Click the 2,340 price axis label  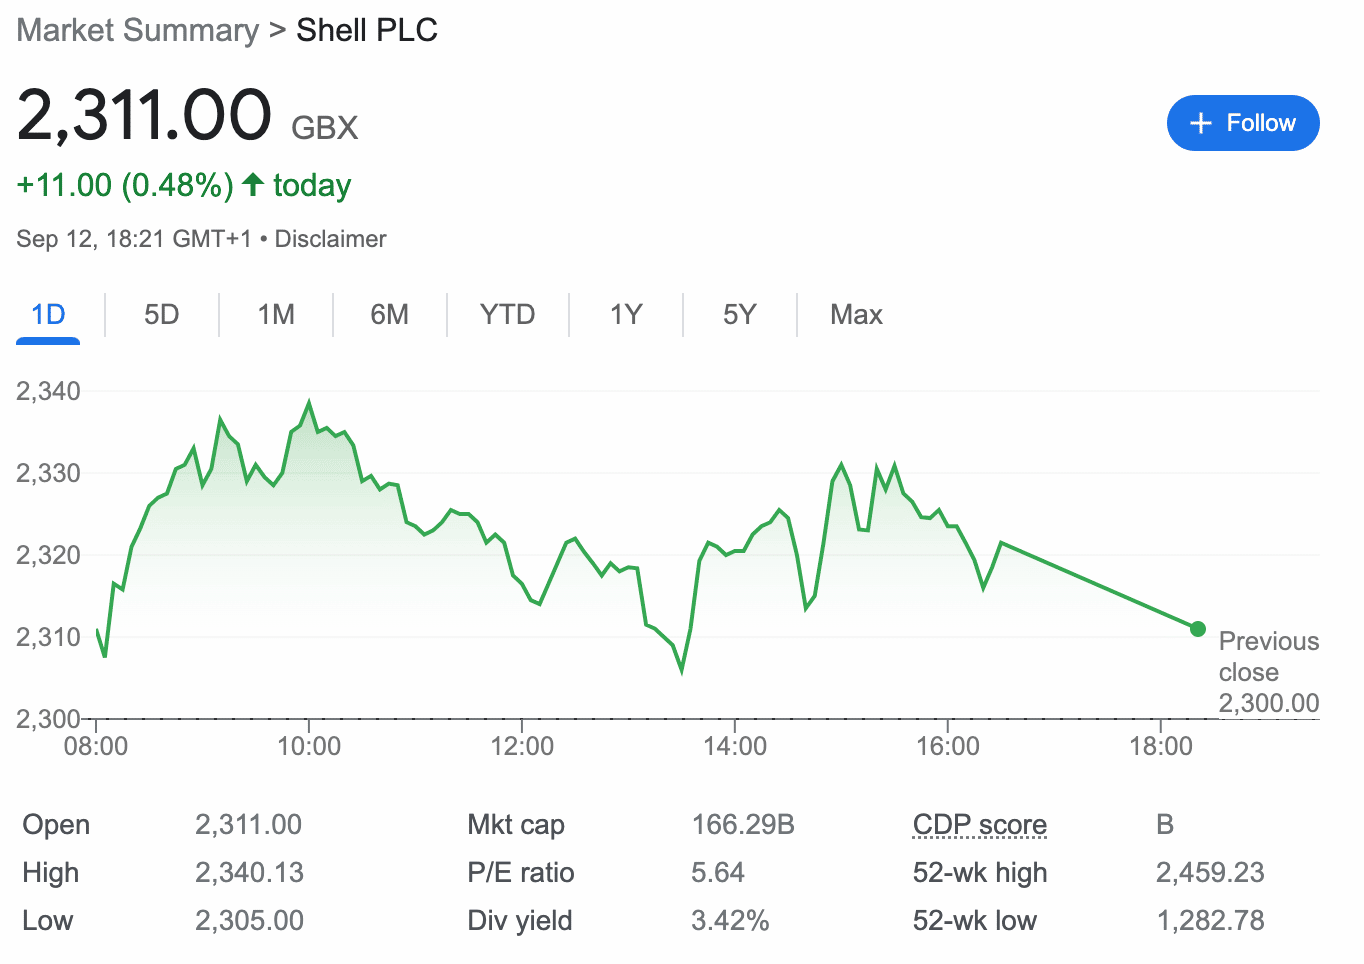click(x=48, y=391)
